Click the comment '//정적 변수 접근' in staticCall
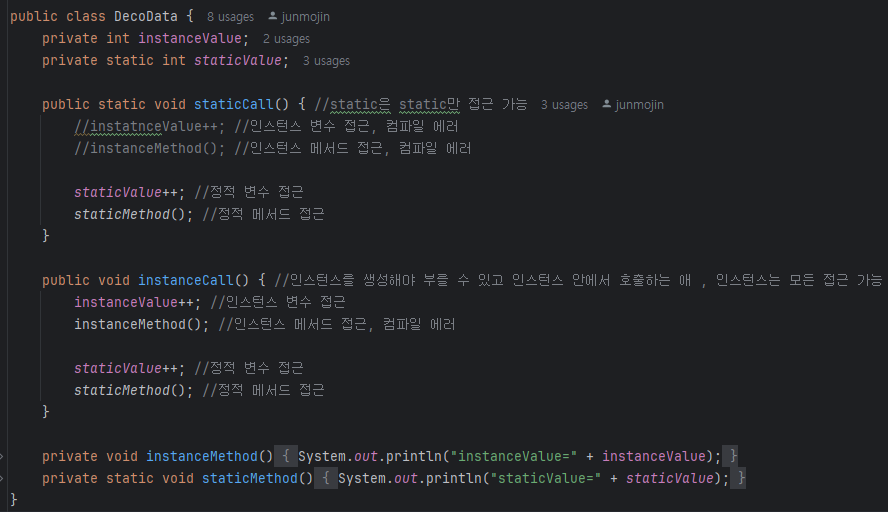The width and height of the screenshot is (888, 512). pos(249,193)
